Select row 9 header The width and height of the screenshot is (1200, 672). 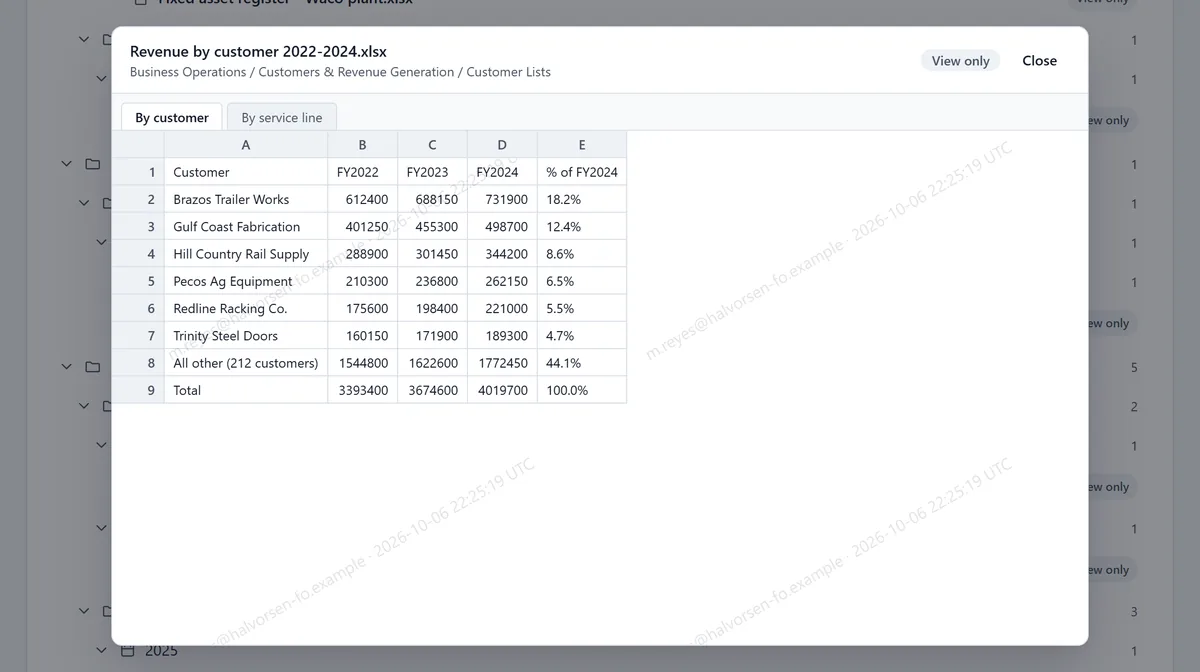pos(138,390)
